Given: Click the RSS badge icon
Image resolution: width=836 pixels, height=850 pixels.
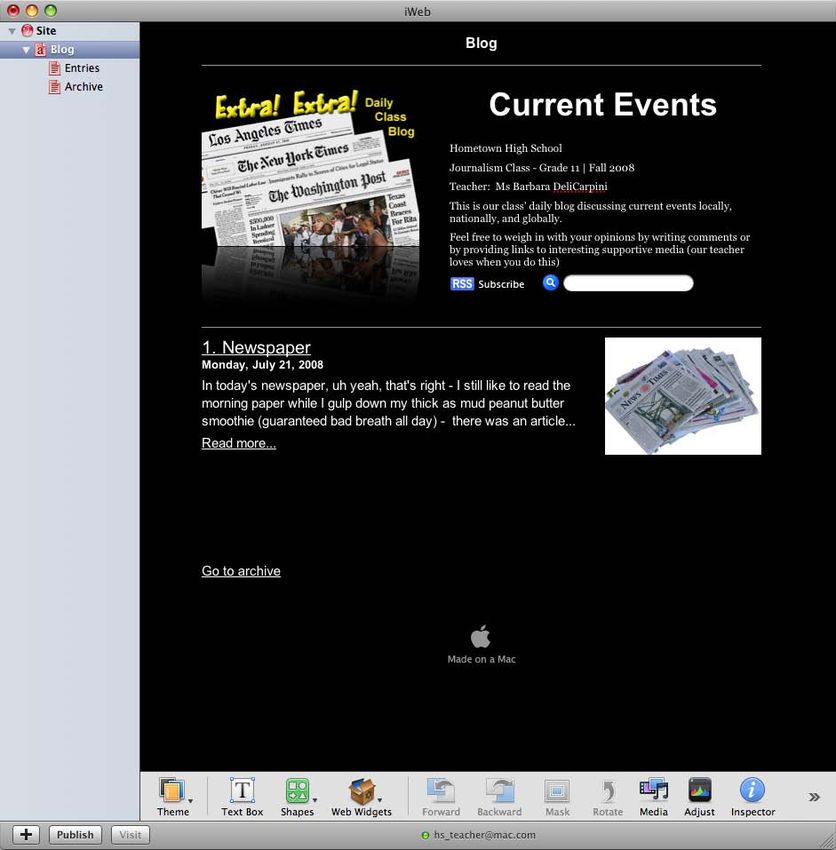Looking at the screenshot, I should (x=462, y=284).
